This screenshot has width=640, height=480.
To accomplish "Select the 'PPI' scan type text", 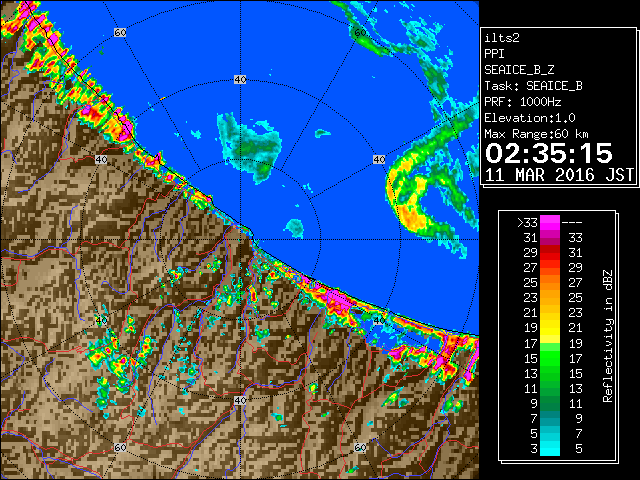I will coord(494,54).
